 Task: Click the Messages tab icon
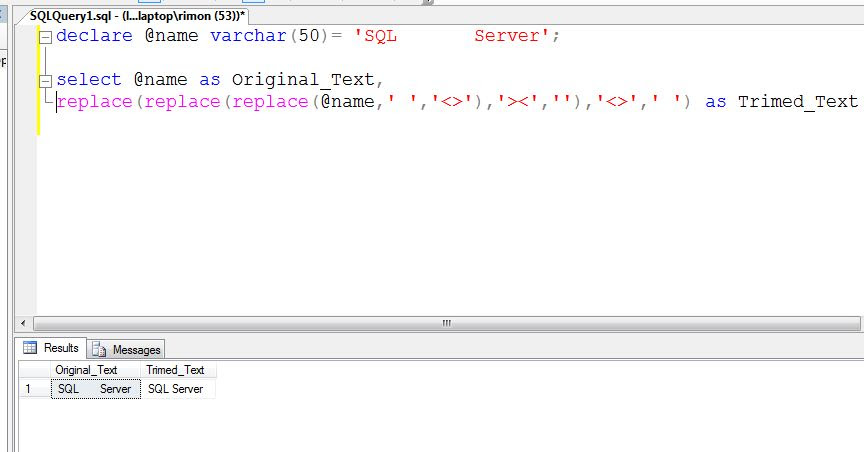coord(99,349)
